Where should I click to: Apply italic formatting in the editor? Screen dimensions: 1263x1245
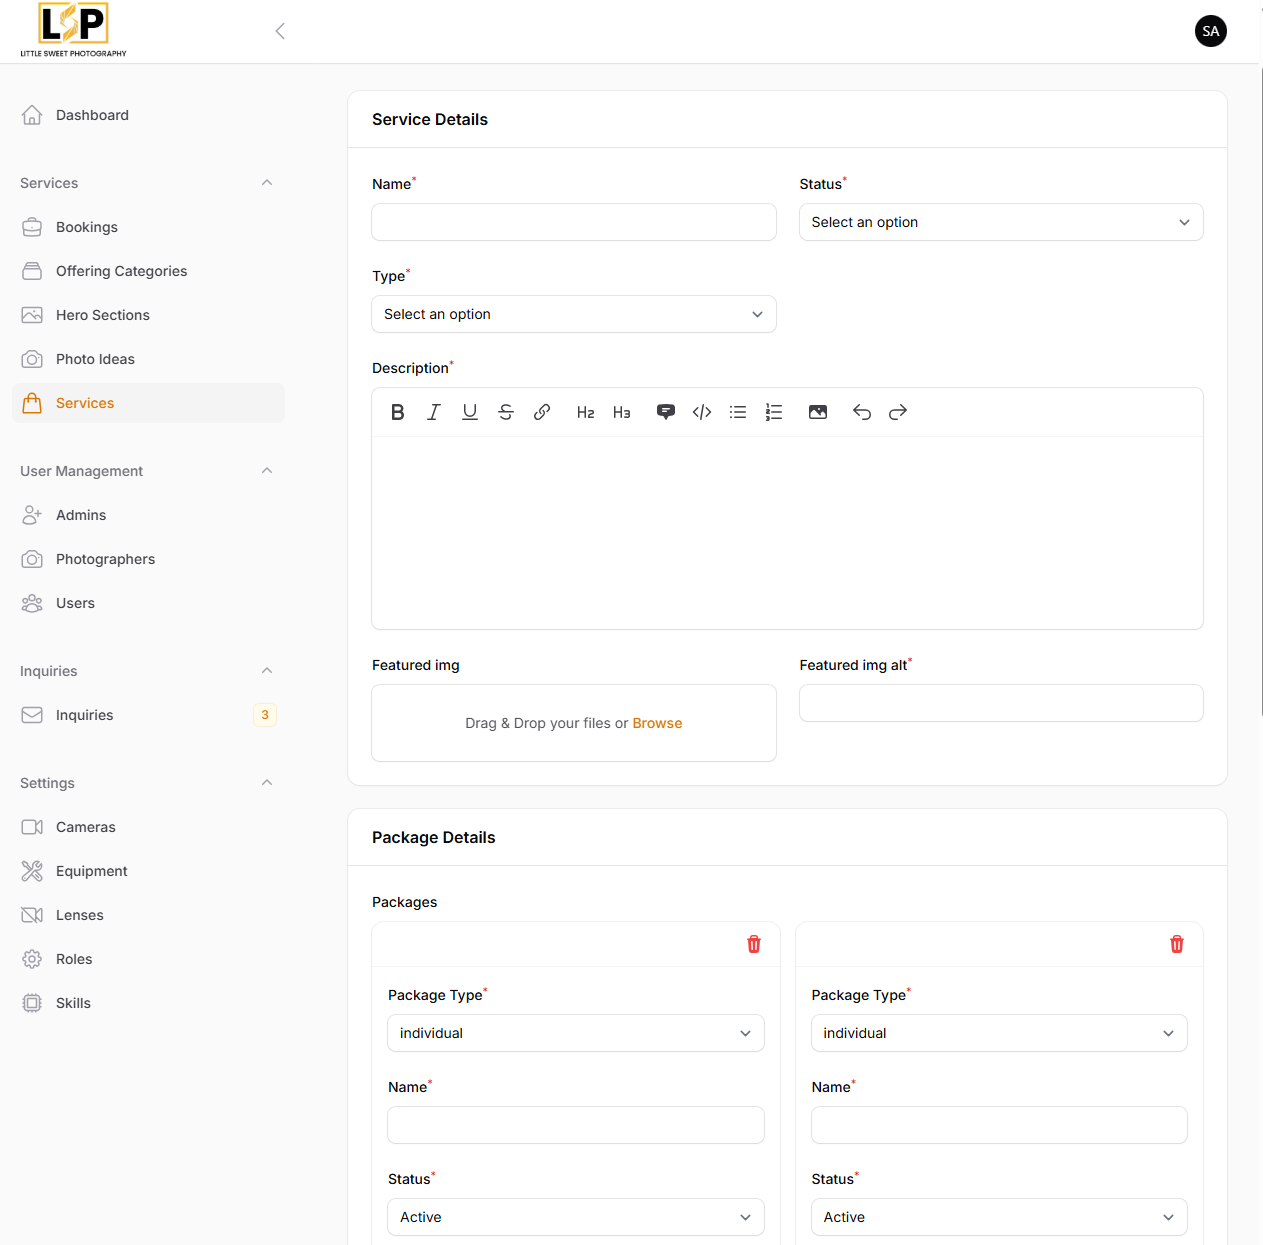434,412
